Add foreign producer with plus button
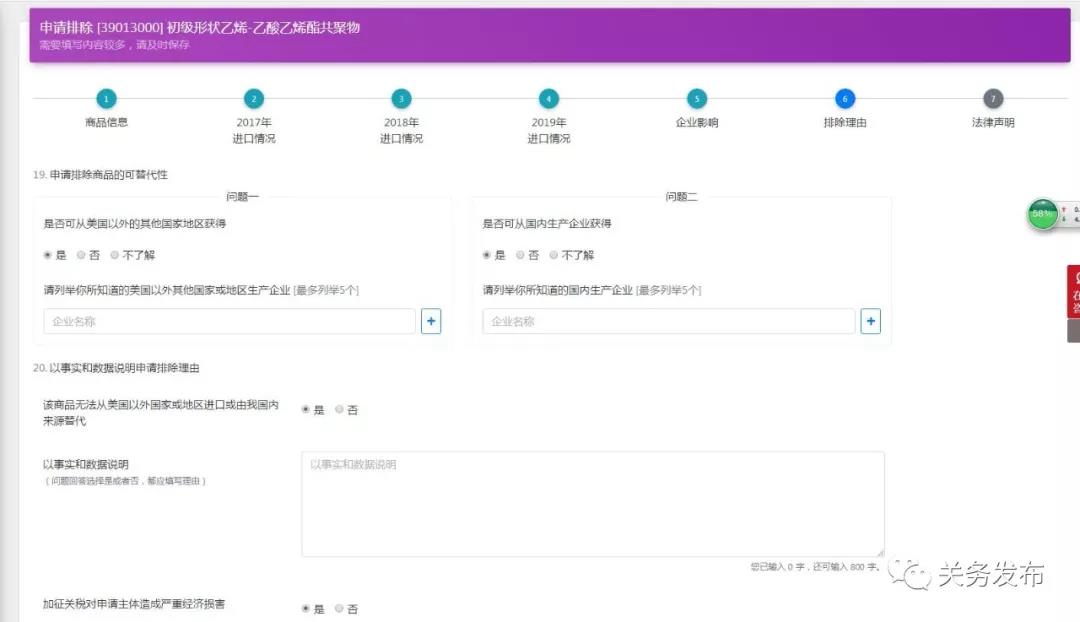This screenshot has width=1080, height=622. pyautogui.click(x=431, y=321)
